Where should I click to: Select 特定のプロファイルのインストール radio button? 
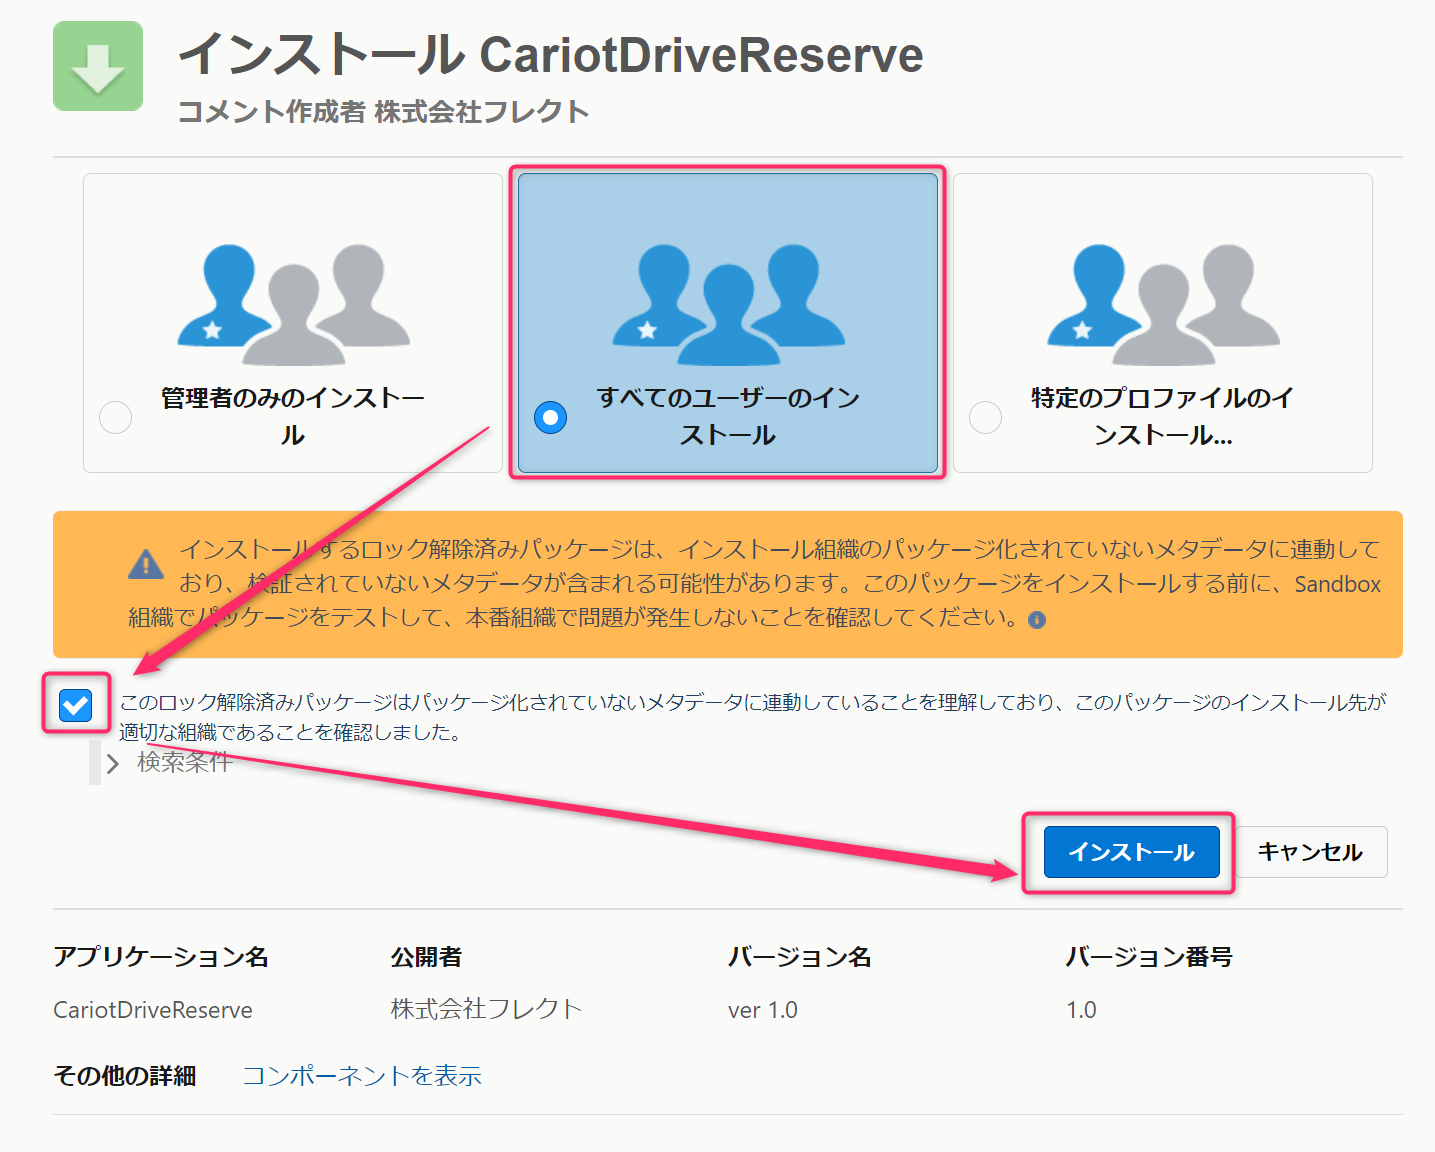click(985, 417)
